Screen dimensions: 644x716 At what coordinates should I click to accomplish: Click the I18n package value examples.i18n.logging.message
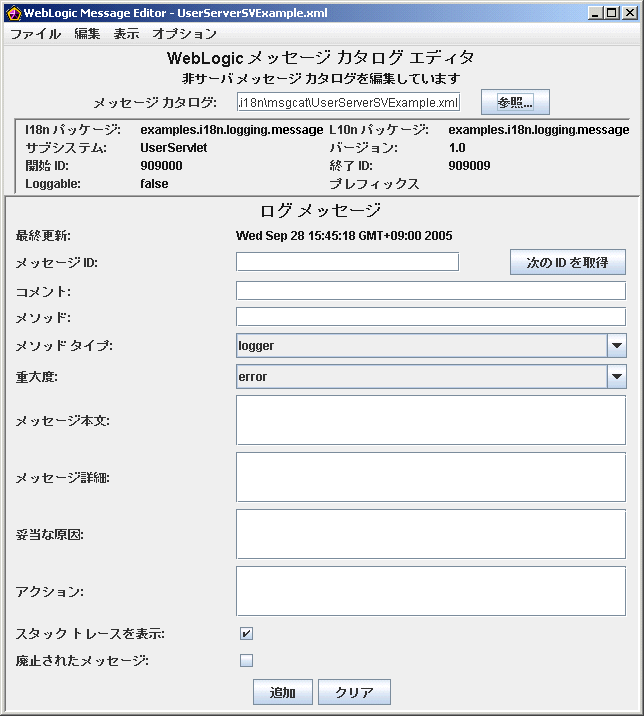232,130
